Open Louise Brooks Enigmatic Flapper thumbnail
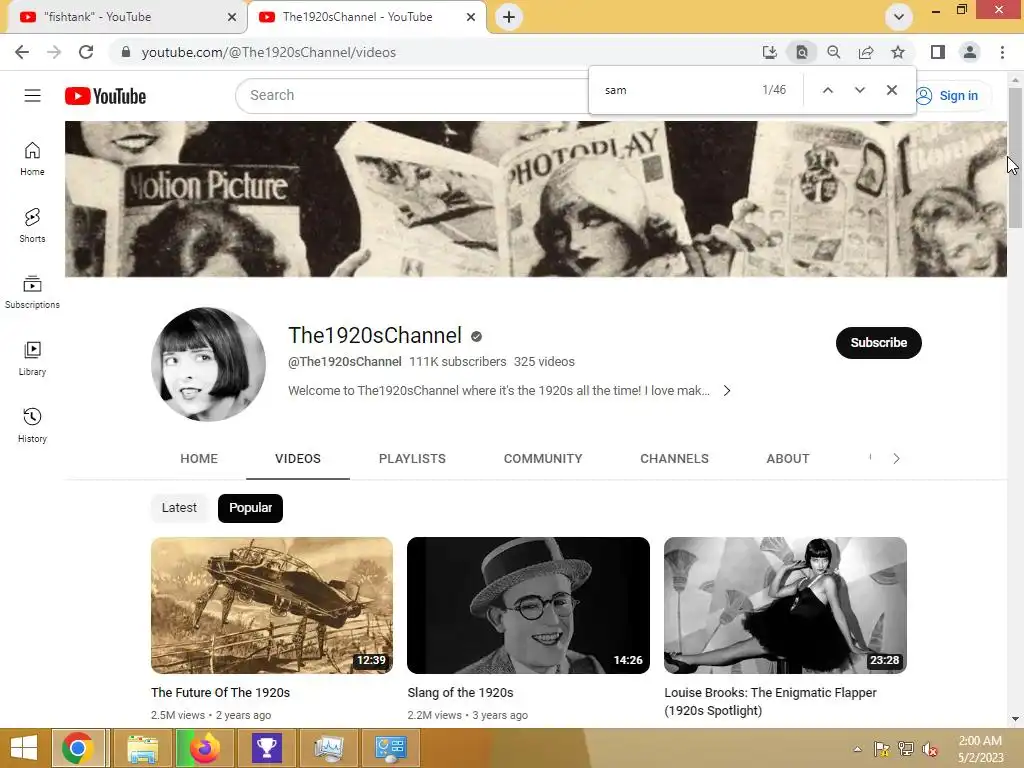 click(785, 605)
